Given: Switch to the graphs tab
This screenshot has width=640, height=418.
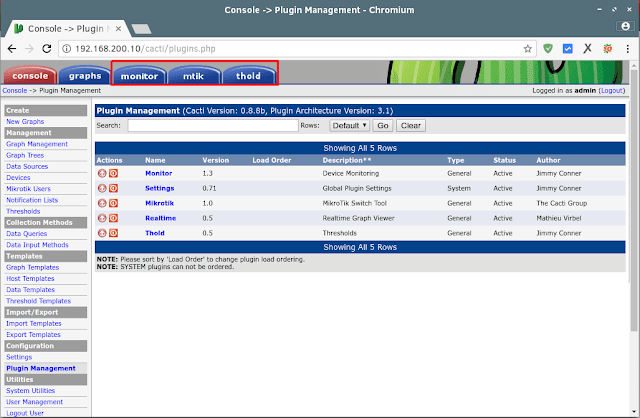Looking at the screenshot, I should [x=85, y=76].
